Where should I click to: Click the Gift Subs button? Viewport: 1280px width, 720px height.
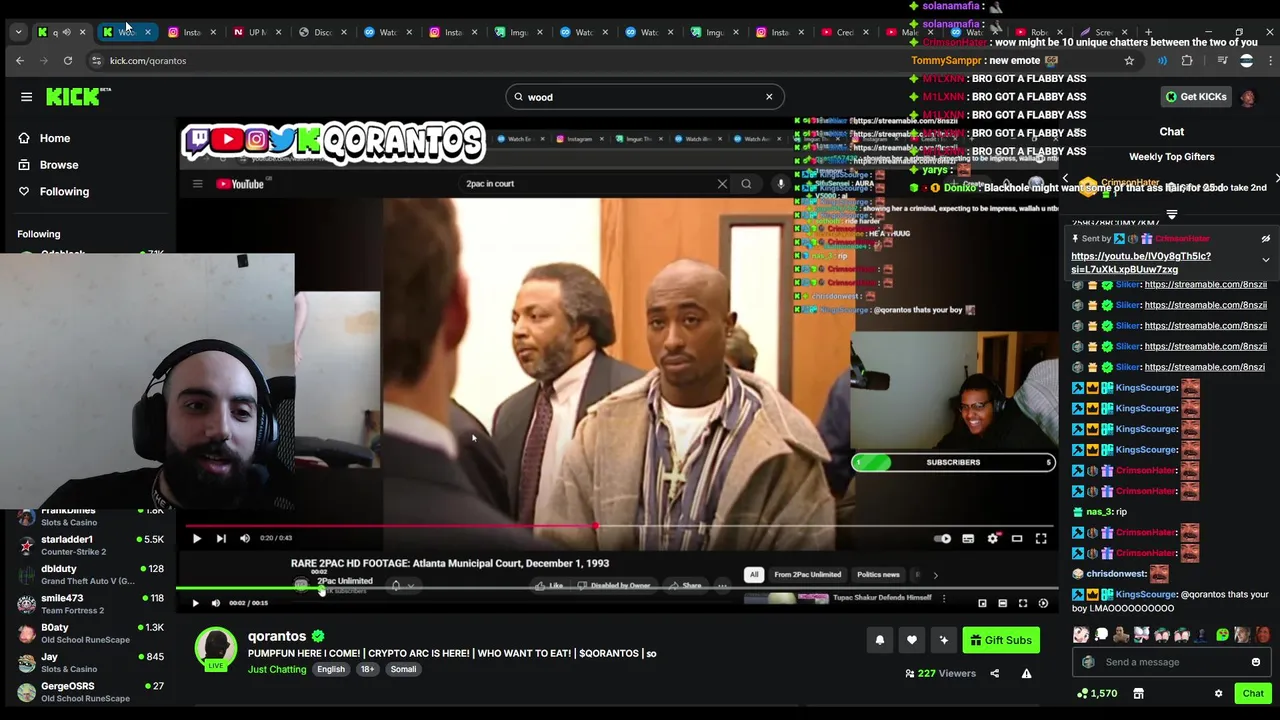pos(1001,640)
